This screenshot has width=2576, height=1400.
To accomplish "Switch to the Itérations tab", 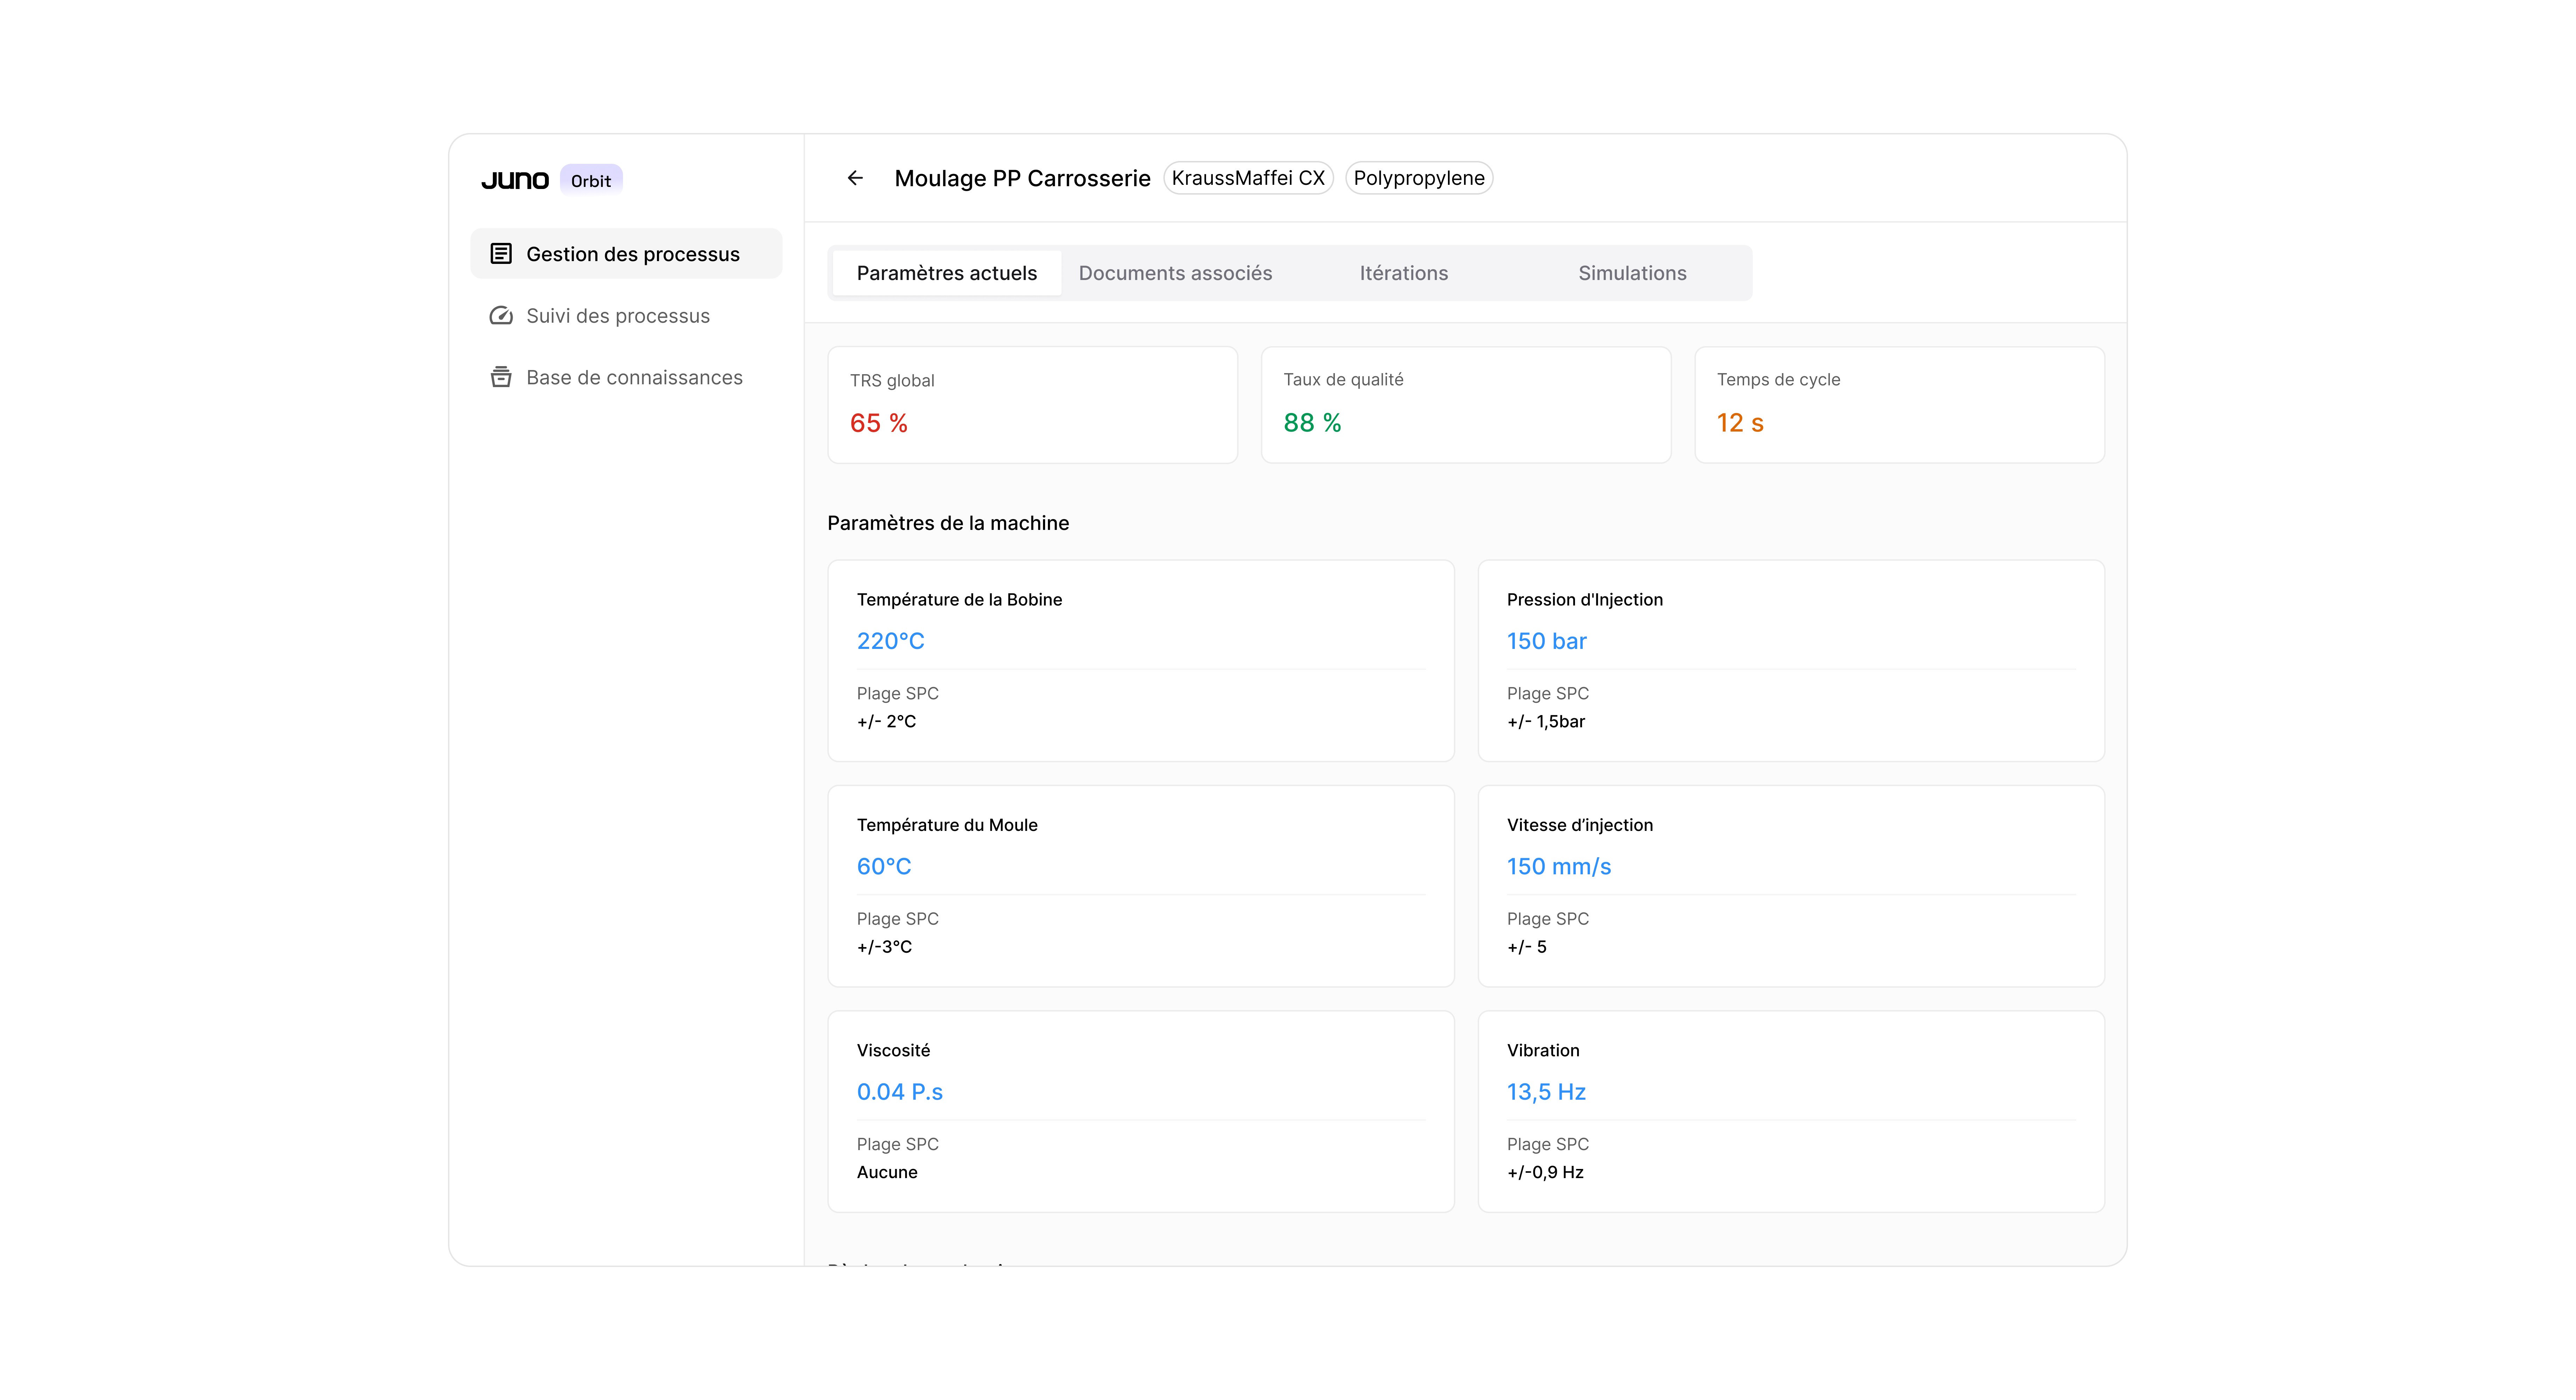I will tap(1403, 273).
